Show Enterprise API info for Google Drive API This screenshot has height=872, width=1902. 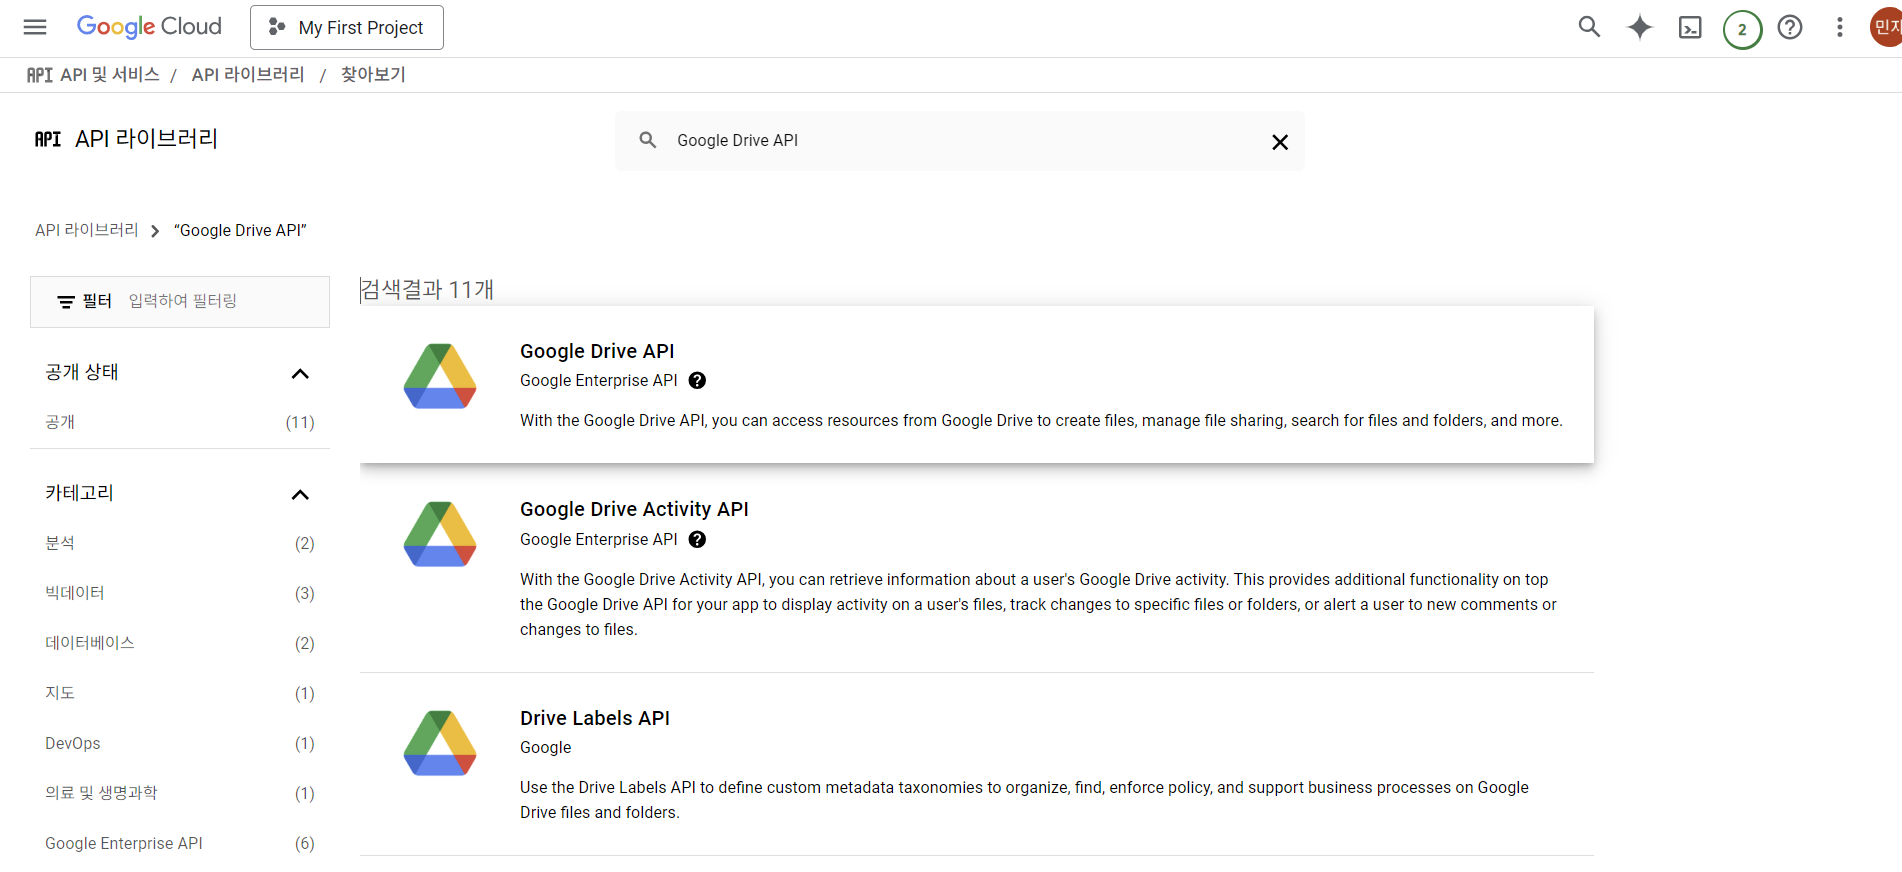pyautogui.click(x=697, y=380)
